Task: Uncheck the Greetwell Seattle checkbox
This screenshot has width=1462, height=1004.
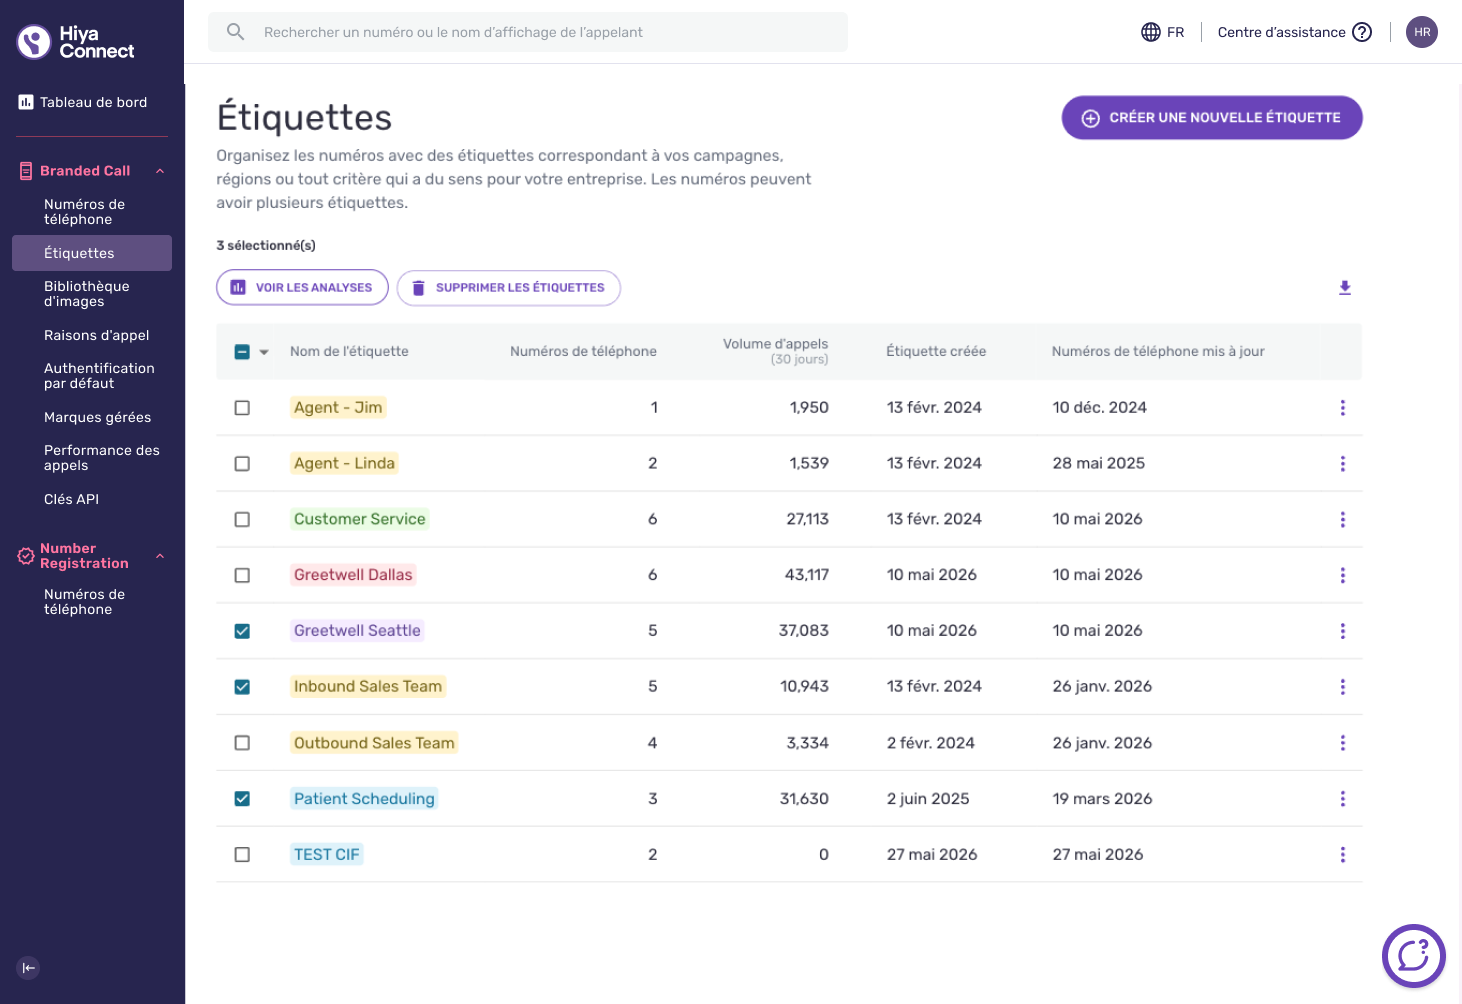Action: [242, 631]
